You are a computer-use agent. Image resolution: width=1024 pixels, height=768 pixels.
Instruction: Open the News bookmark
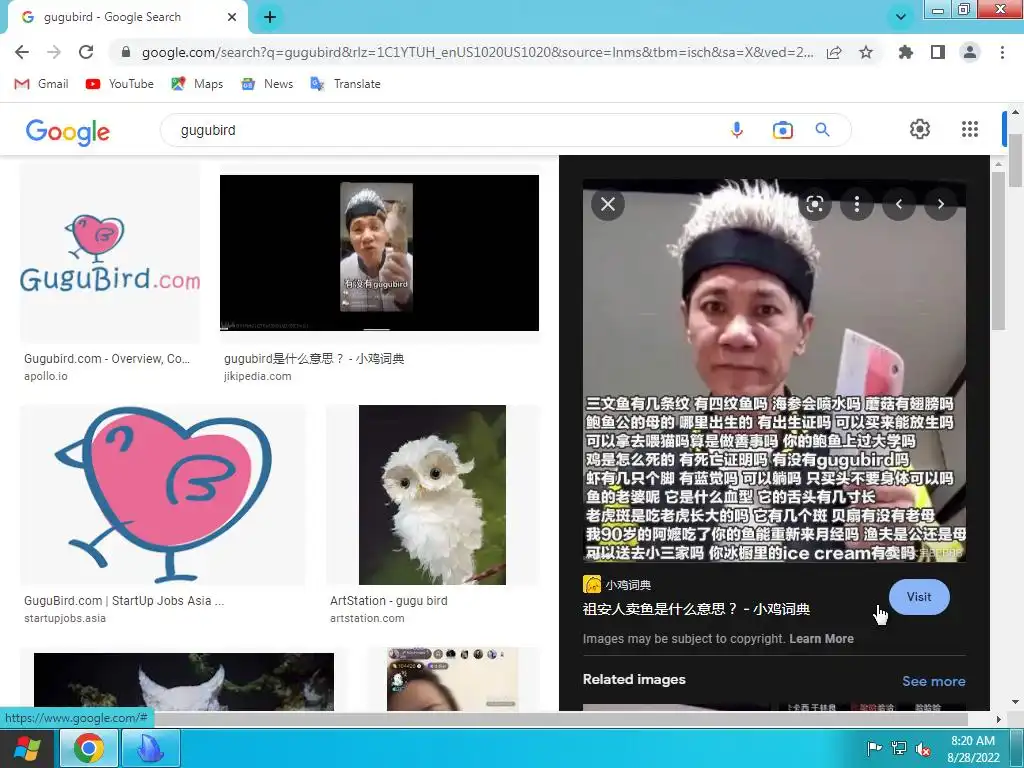pos(267,84)
